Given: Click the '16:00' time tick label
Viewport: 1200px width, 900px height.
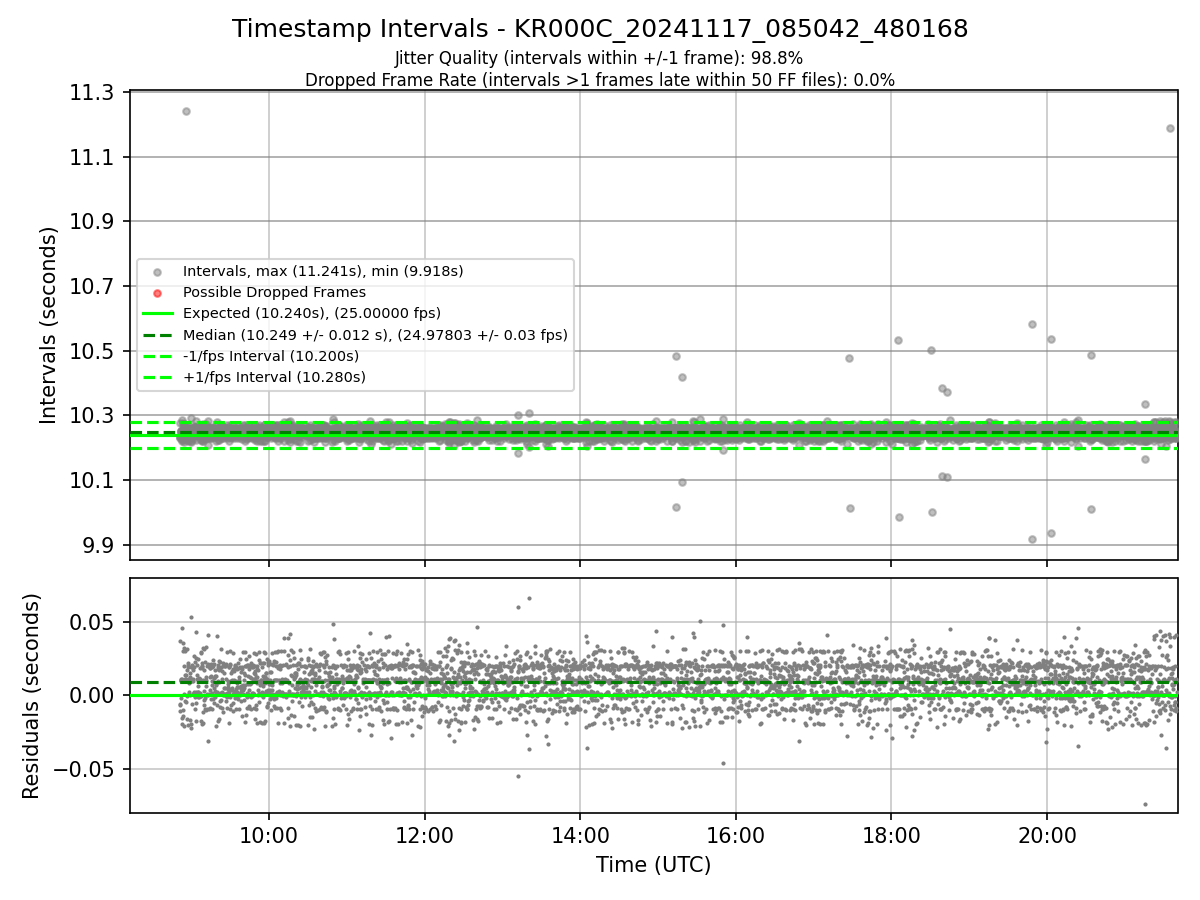Looking at the screenshot, I should tap(736, 835).
